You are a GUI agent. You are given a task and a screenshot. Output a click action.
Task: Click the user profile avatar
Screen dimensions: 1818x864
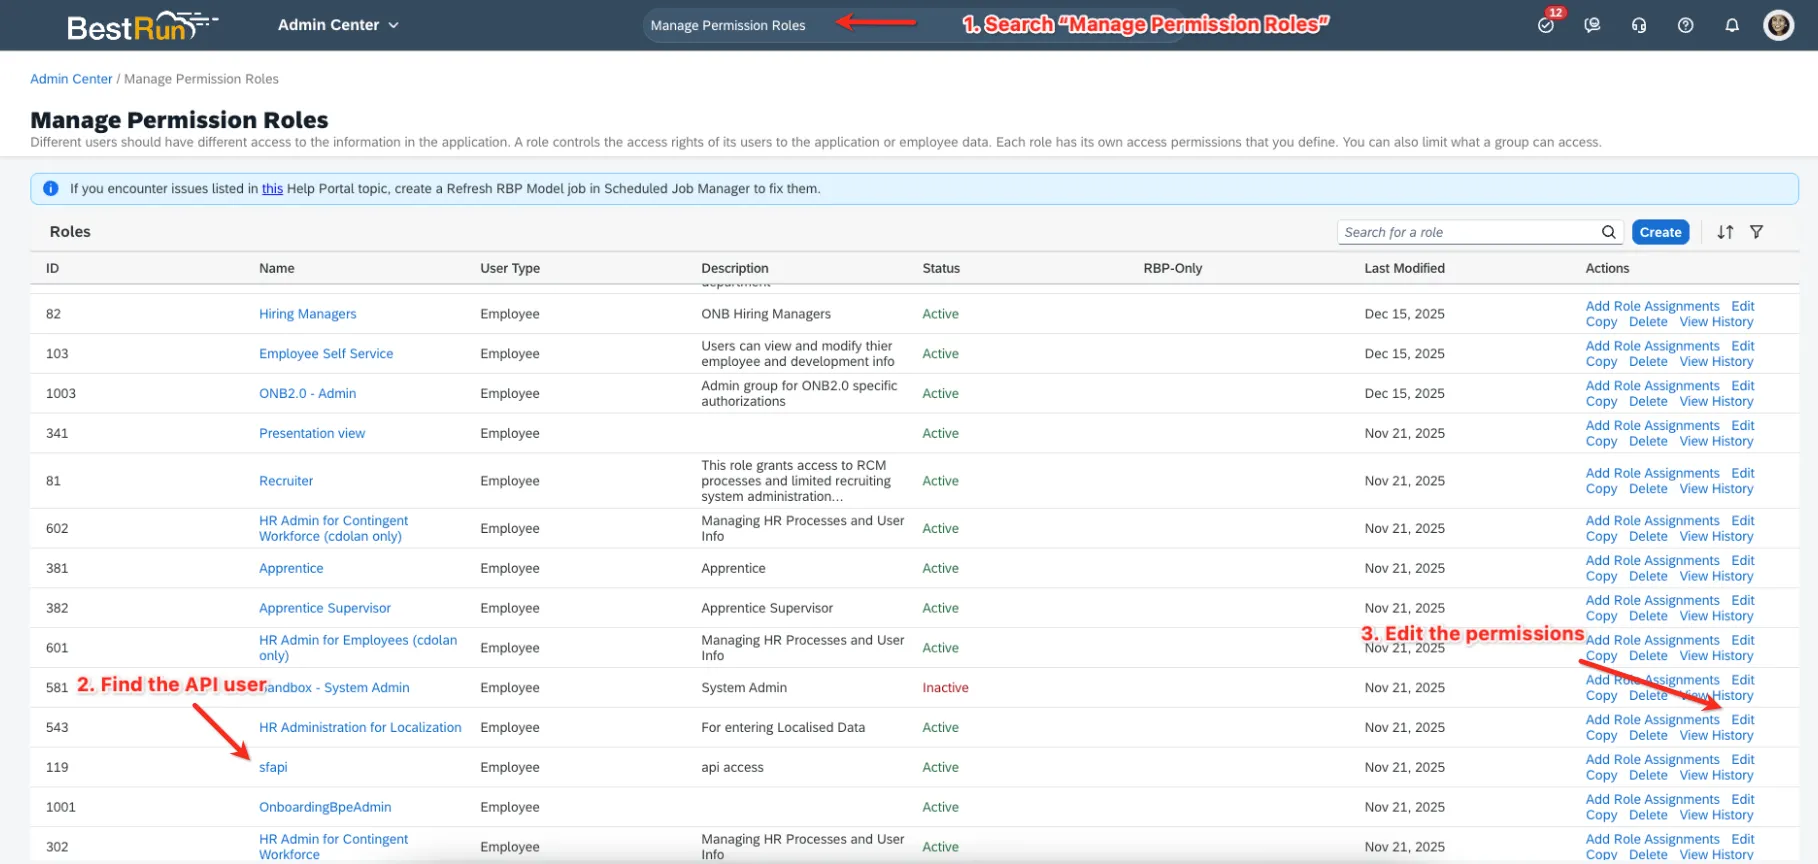[x=1778, y=25]
